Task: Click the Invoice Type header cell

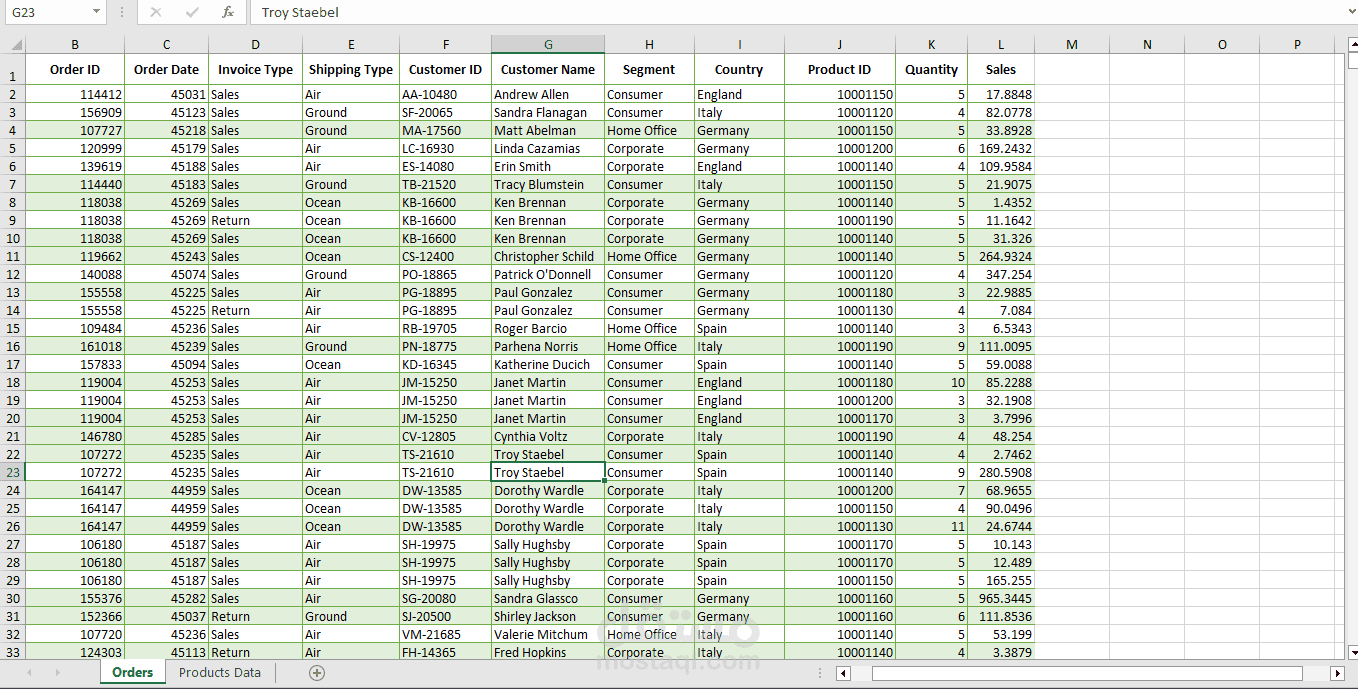Action: (255, 69)
